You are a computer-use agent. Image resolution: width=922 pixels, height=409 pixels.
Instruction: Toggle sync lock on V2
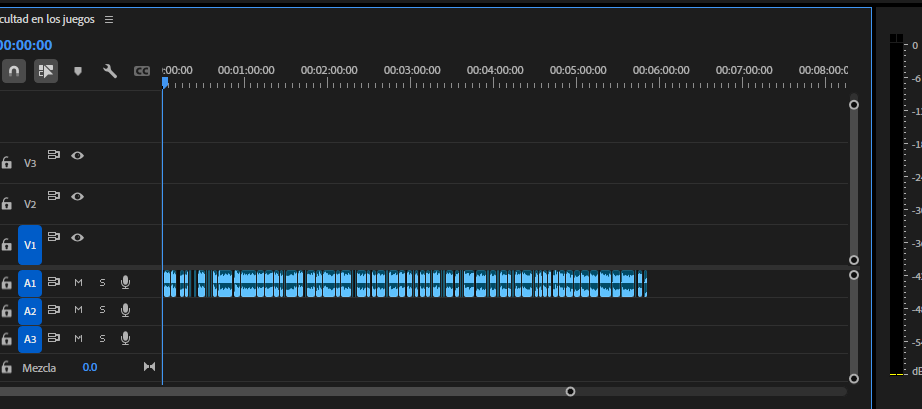[x=54, y=196]
